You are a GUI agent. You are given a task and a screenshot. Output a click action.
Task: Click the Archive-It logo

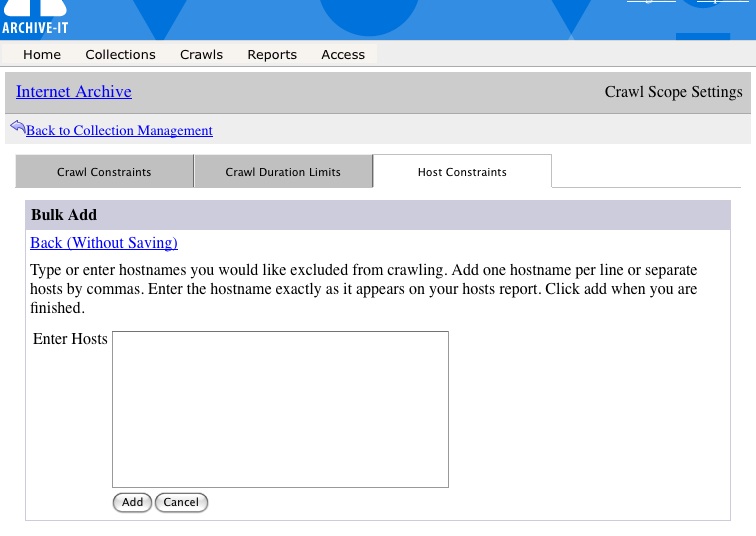[x=34, y=17]
